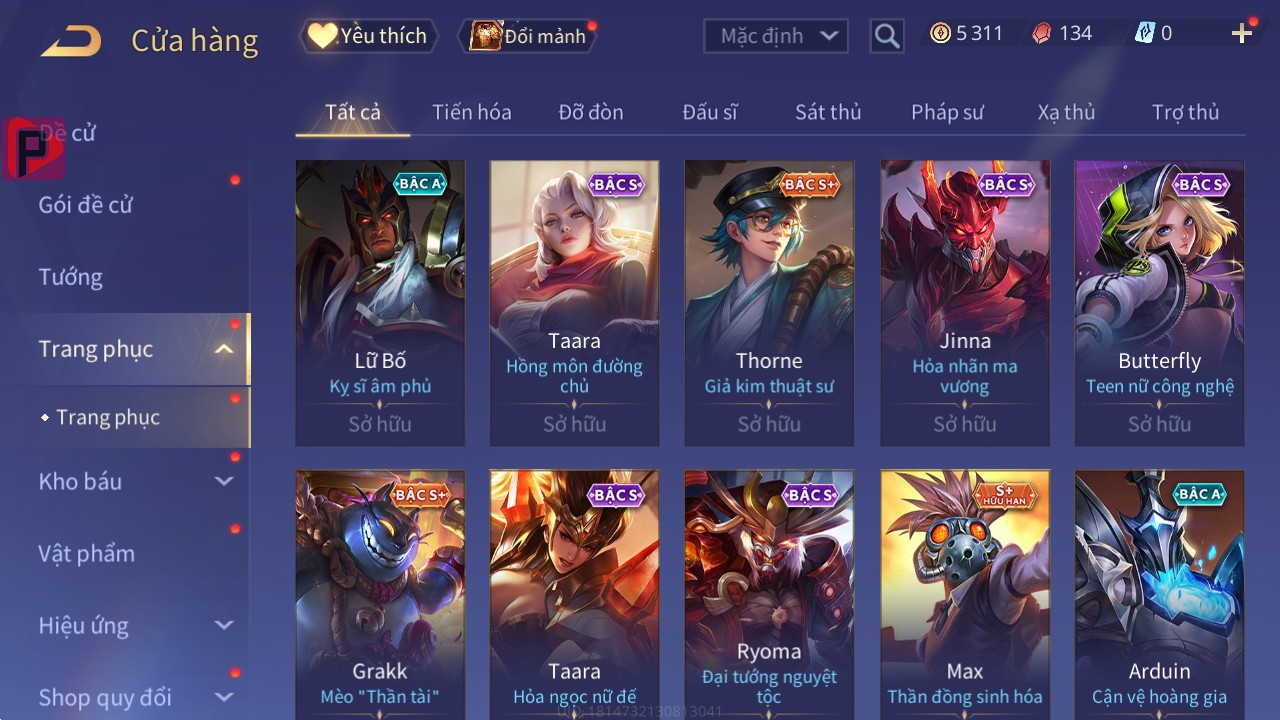Collapse the Trang phục sidebar section

(x=224, y=349)
